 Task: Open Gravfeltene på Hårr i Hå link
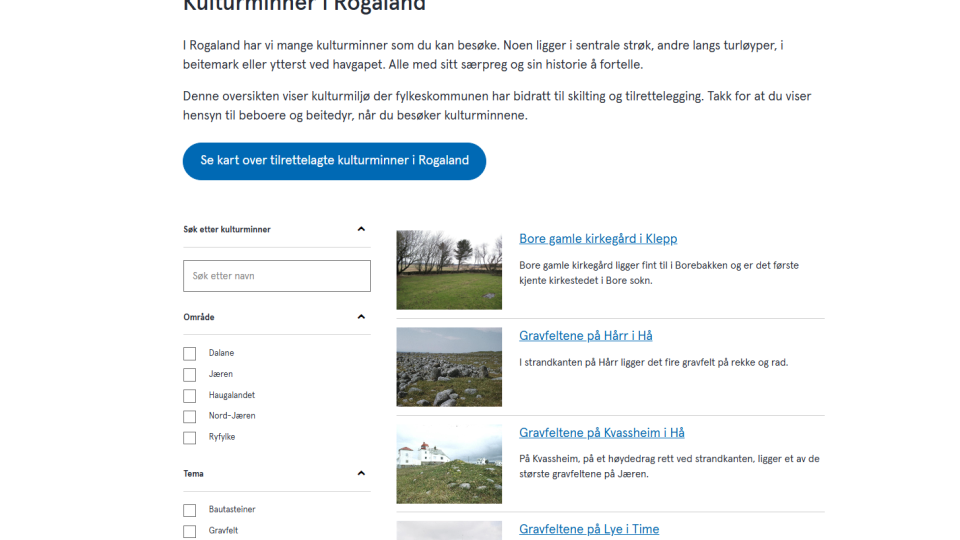[585, 336]
